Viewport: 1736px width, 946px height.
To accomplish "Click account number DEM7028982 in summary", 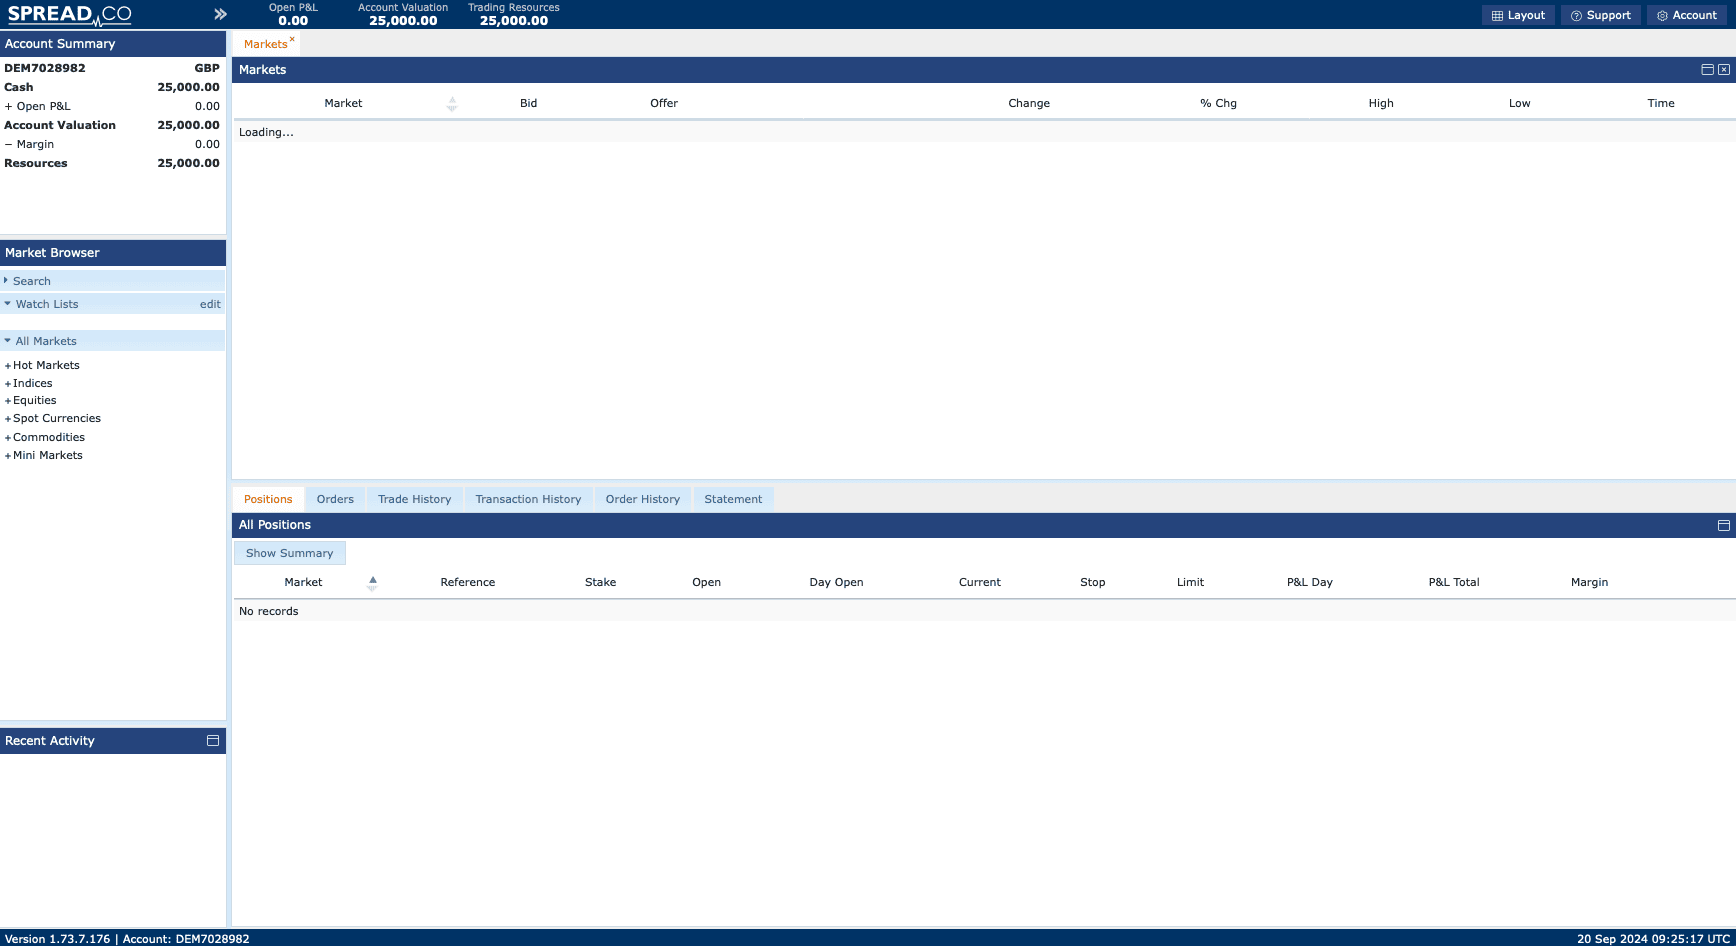I will coord(45,68).
